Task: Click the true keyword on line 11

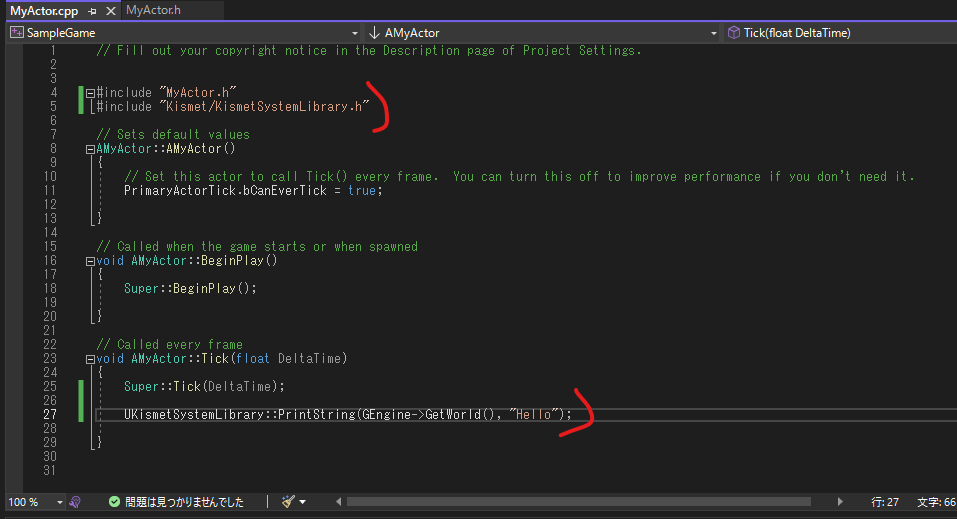Action: click(x=361, y=191)
